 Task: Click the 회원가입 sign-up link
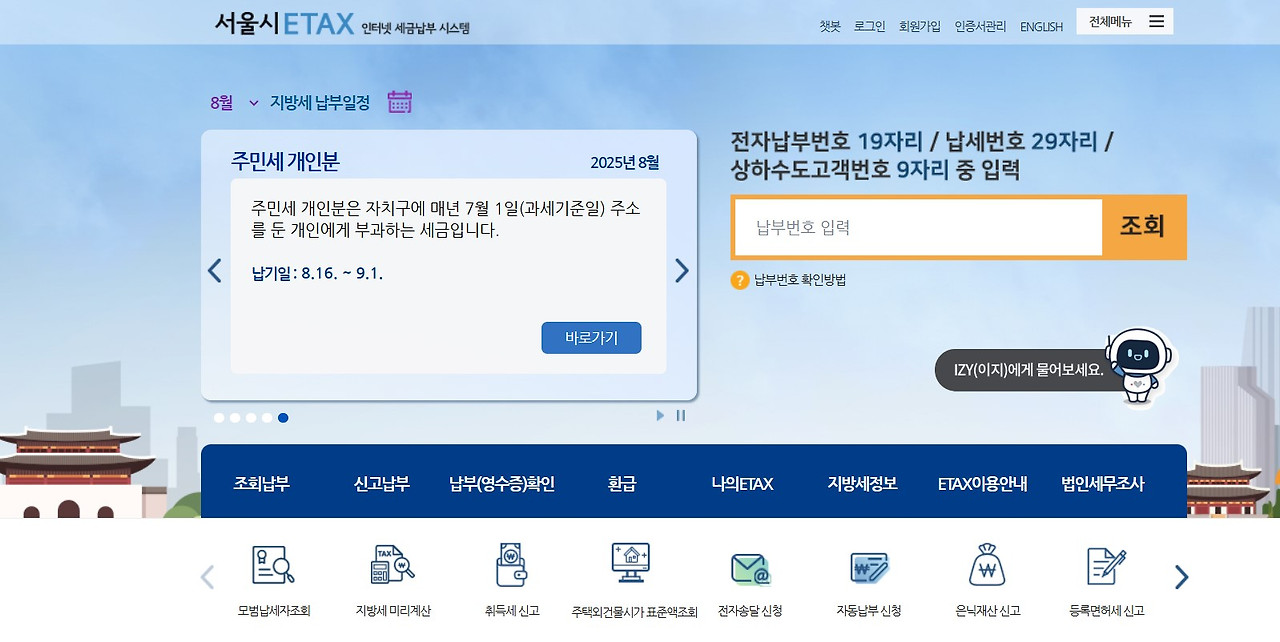coord(920,27)
